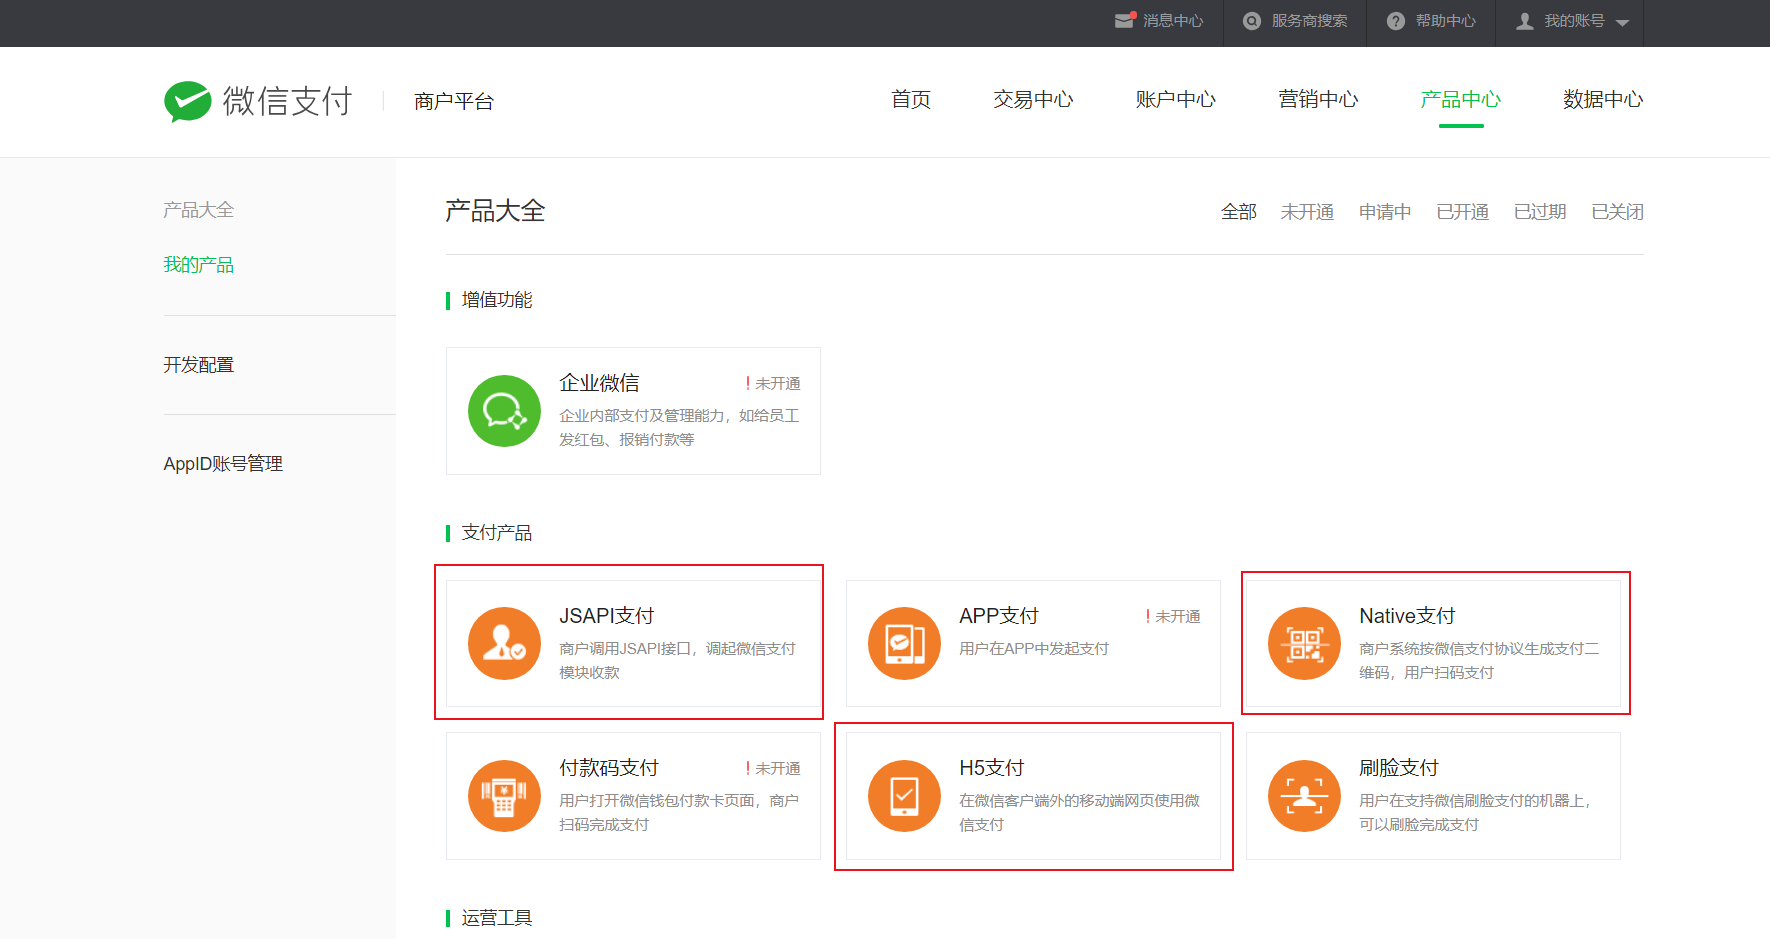Screen dimensions: 1770x939
Task: Click the 支付产品 section heading
Action: coord(497,533)
